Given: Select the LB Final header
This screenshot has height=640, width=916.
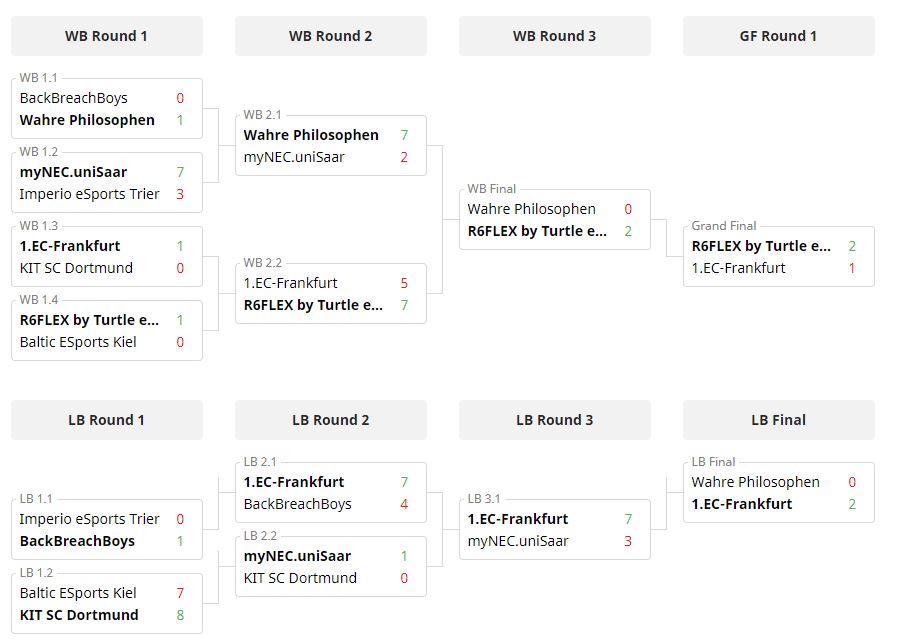Looking at the screenshot, I should point(779,420).
